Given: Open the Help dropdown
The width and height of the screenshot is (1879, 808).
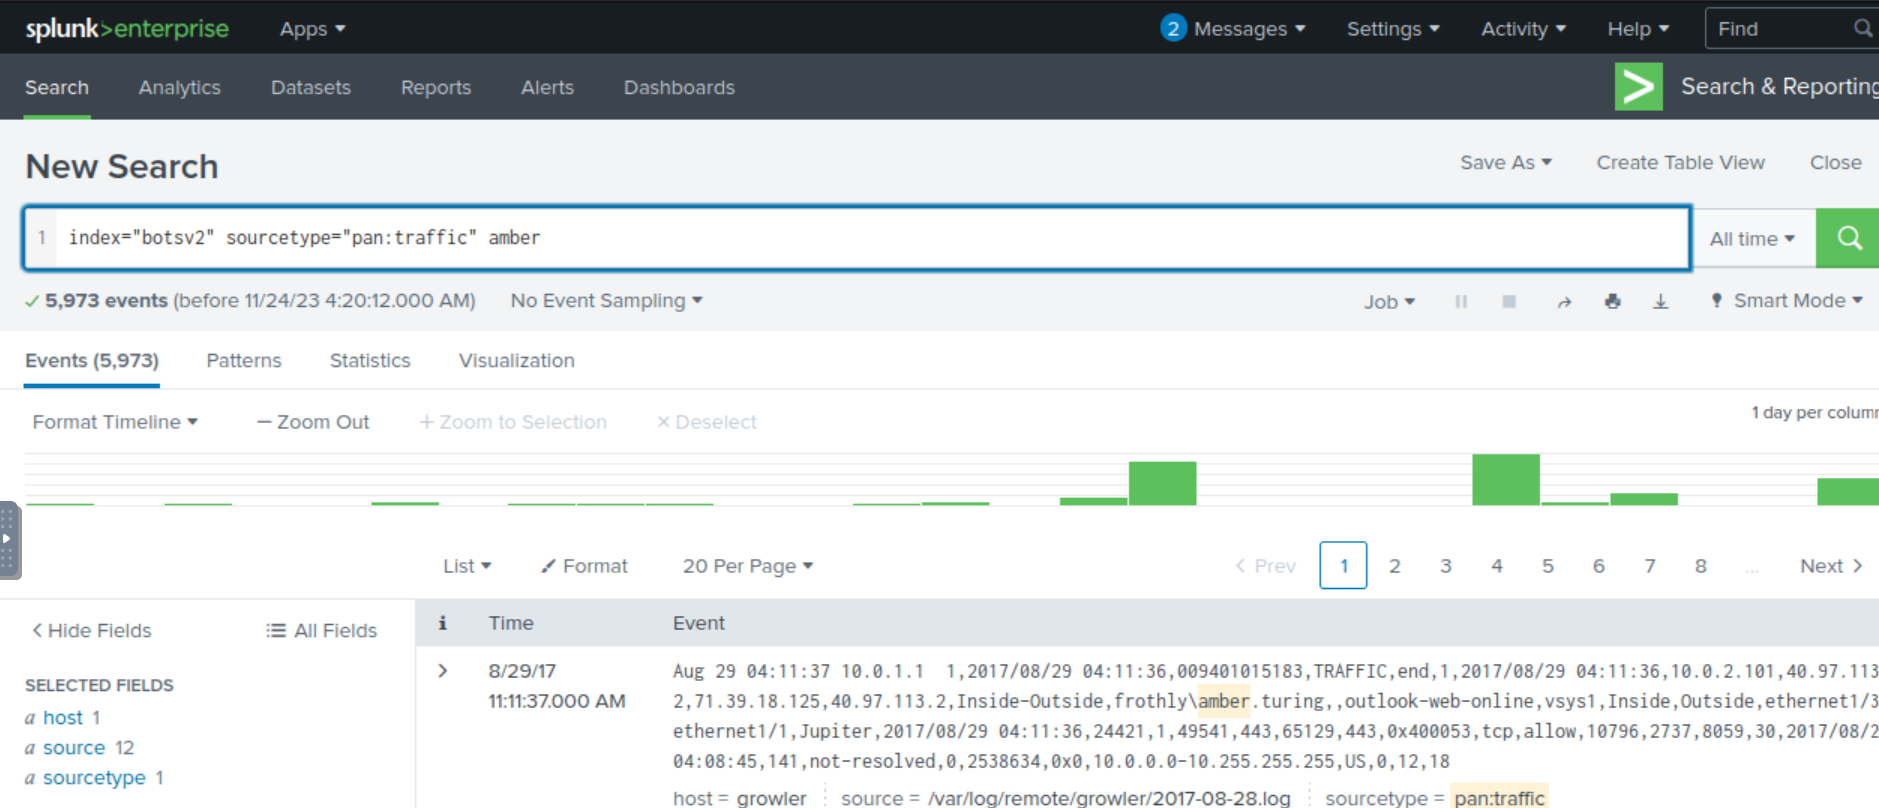Looking at the screenshot, I should click(x=1638, y=29).
